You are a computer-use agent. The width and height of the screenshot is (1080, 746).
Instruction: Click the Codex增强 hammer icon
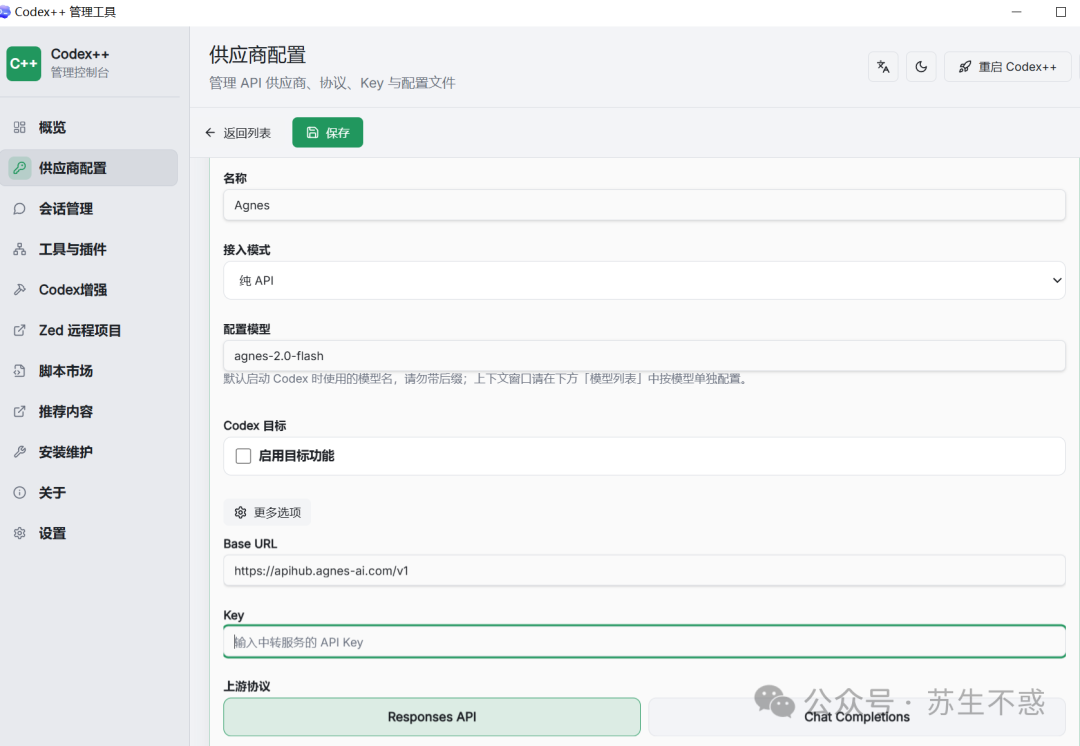tap(19, 290)
